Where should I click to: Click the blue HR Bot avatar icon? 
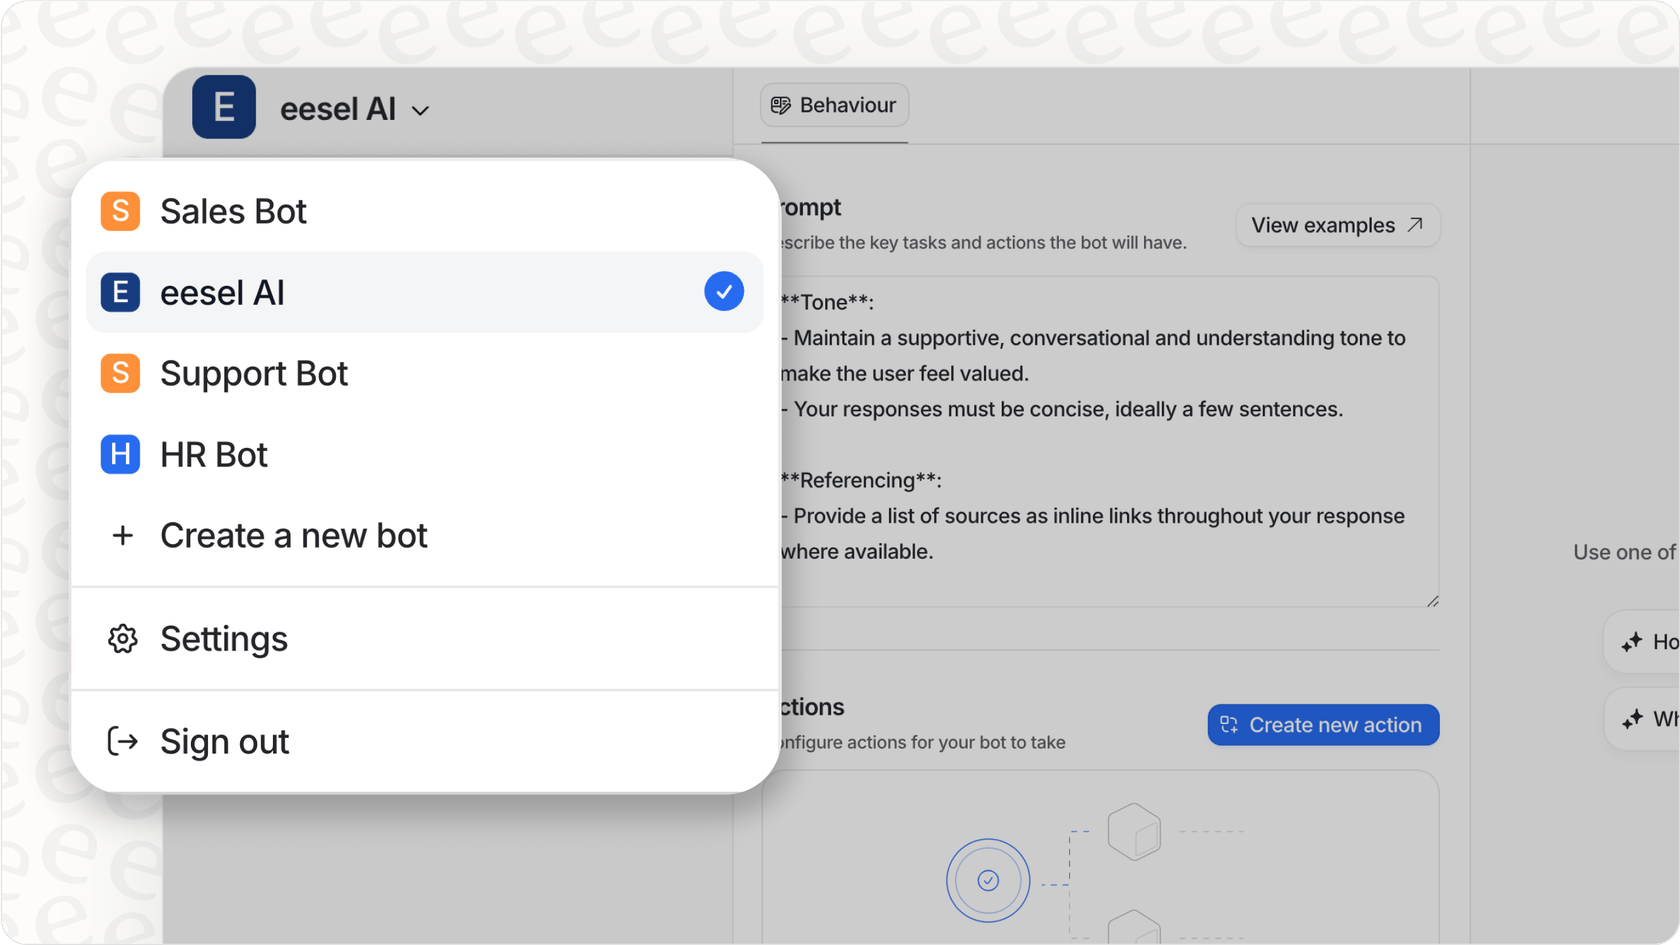coord(119,454)
